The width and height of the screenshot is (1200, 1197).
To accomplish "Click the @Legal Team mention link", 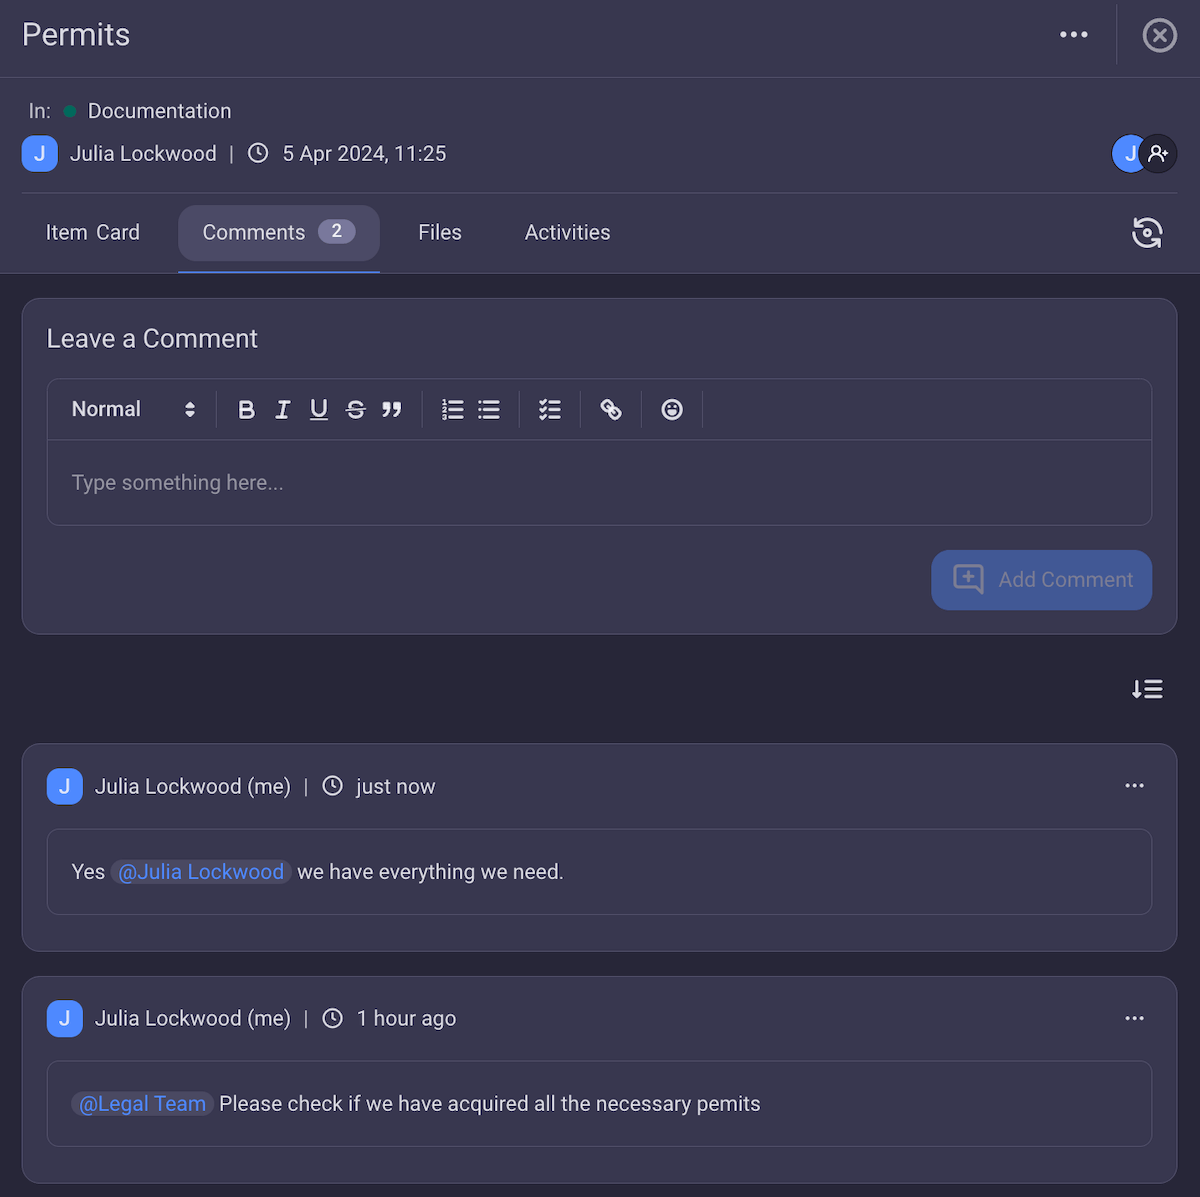I will 141,1103.
